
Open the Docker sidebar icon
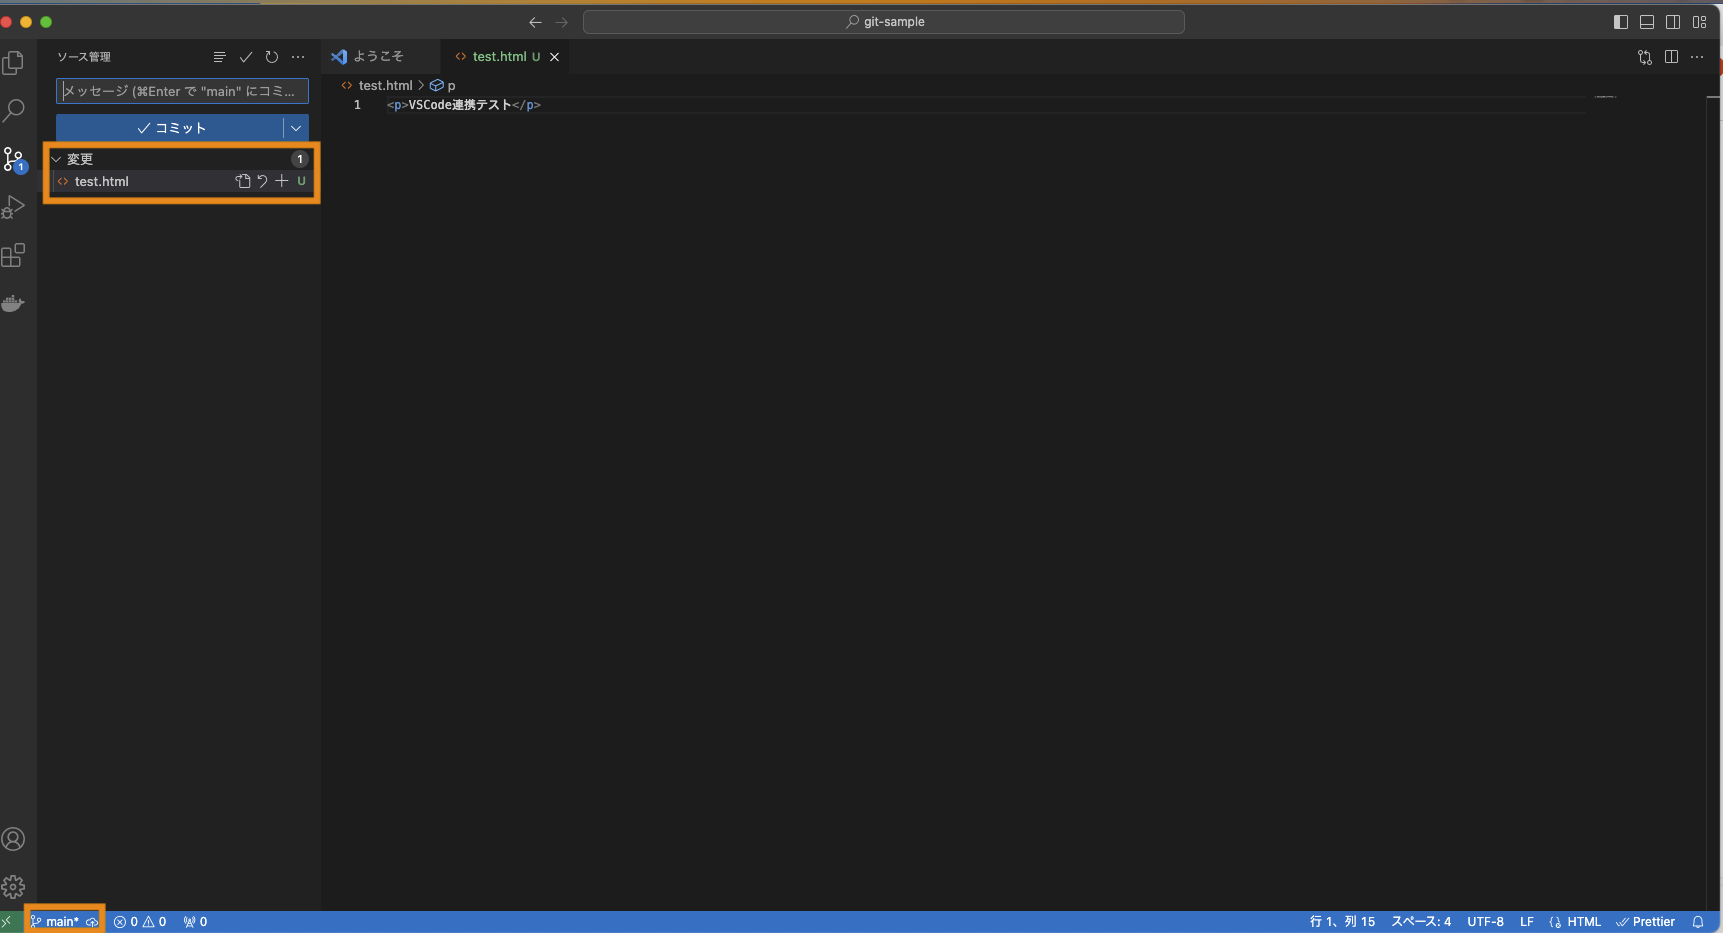(14, 303)
